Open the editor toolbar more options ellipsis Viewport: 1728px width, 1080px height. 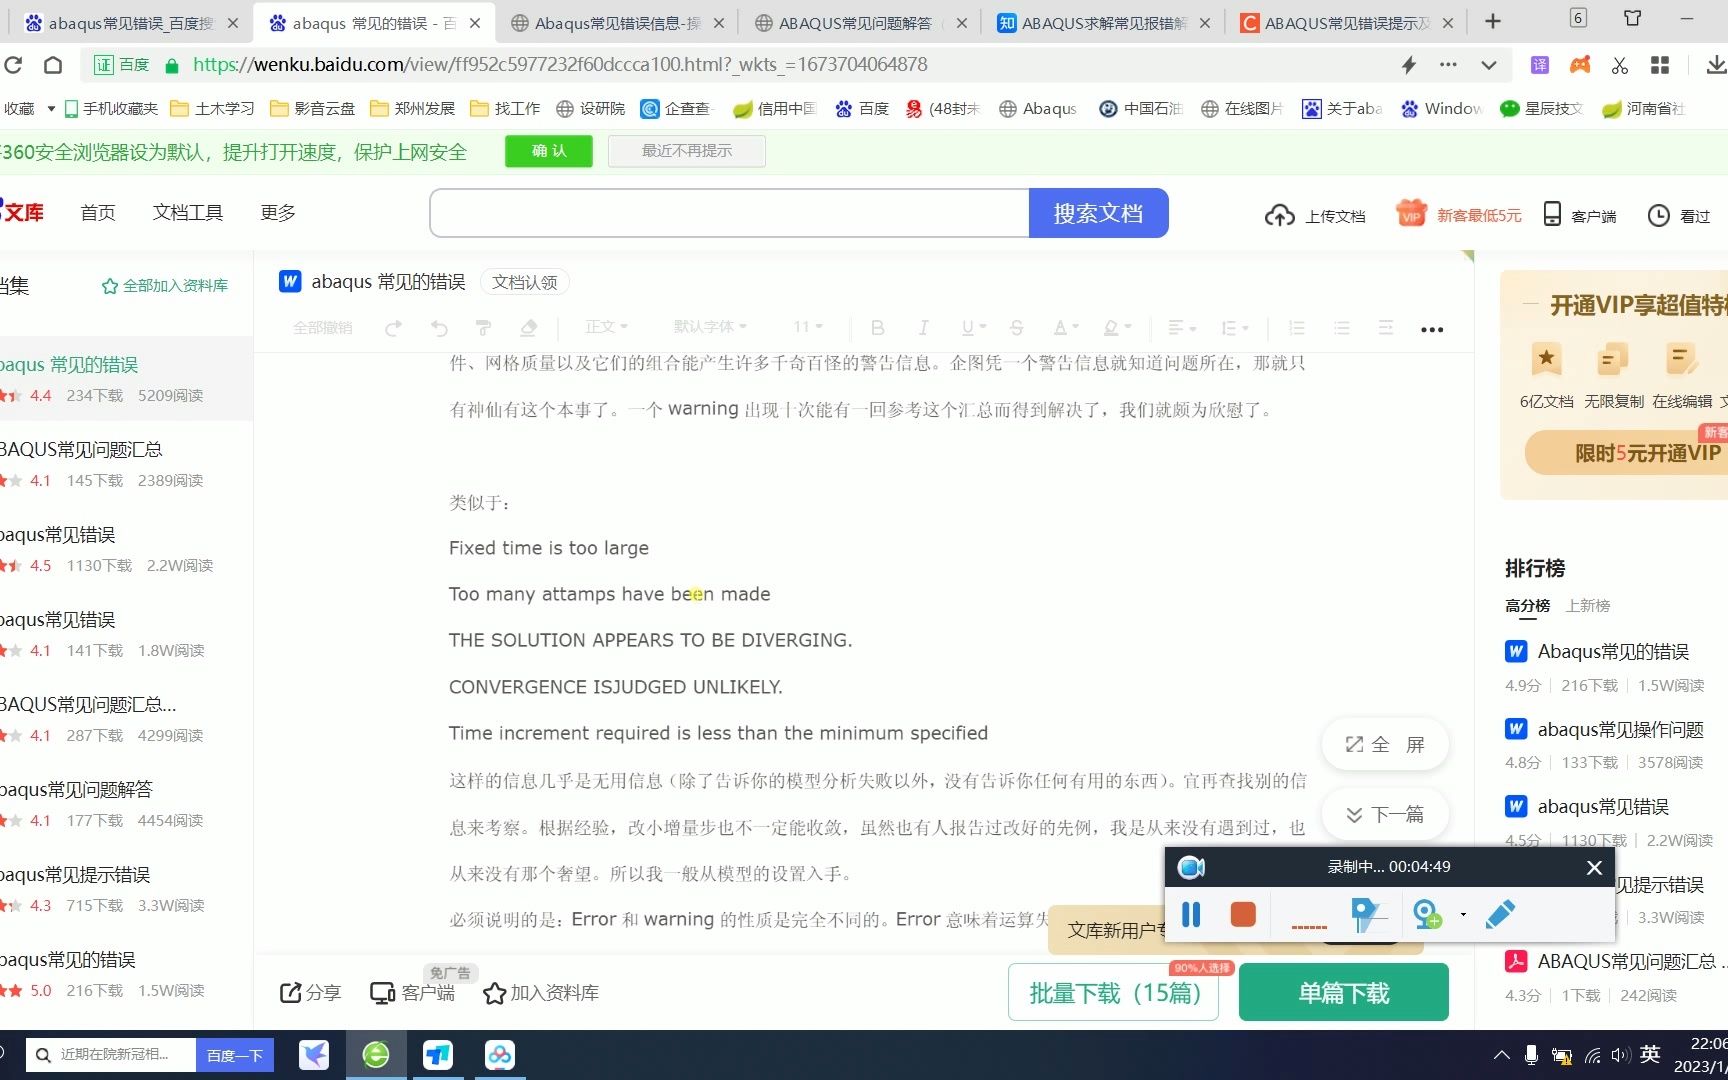1432,329
